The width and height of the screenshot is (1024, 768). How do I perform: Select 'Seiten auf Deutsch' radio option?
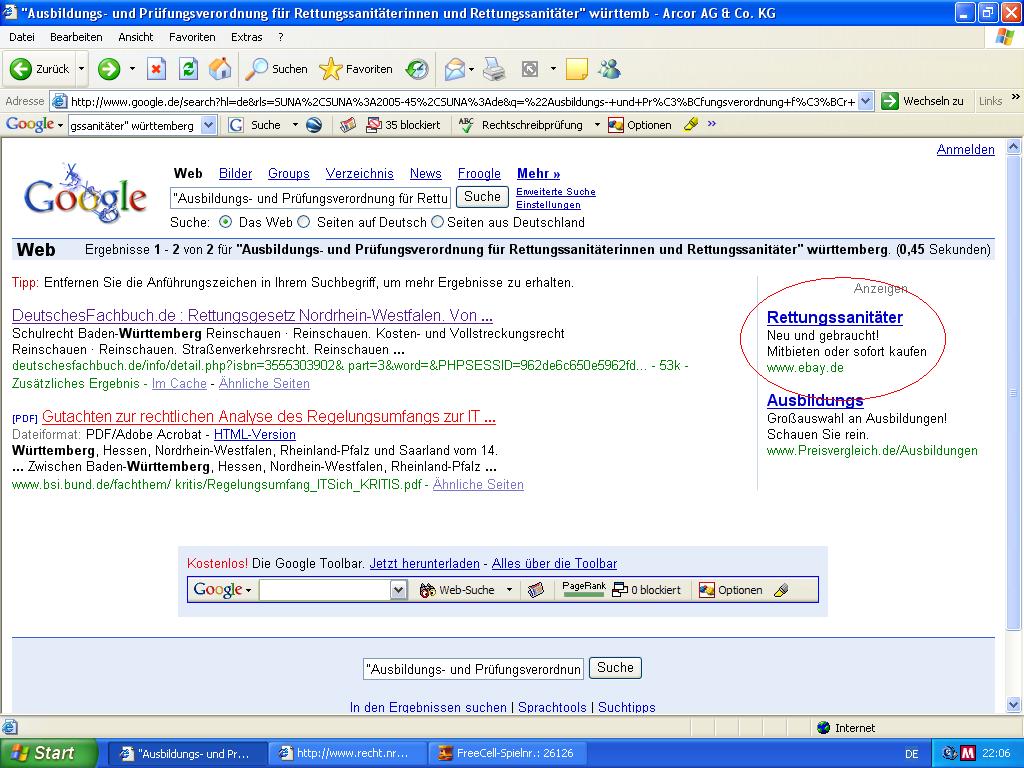click(304, 222)
